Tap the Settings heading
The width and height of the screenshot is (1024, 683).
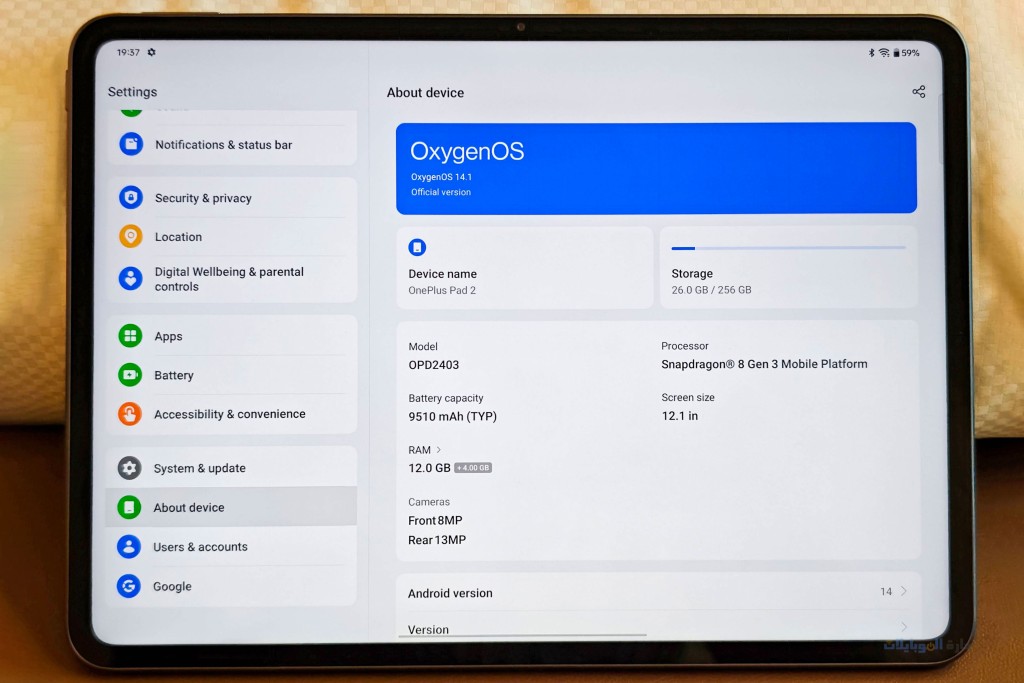click(133, 92)
